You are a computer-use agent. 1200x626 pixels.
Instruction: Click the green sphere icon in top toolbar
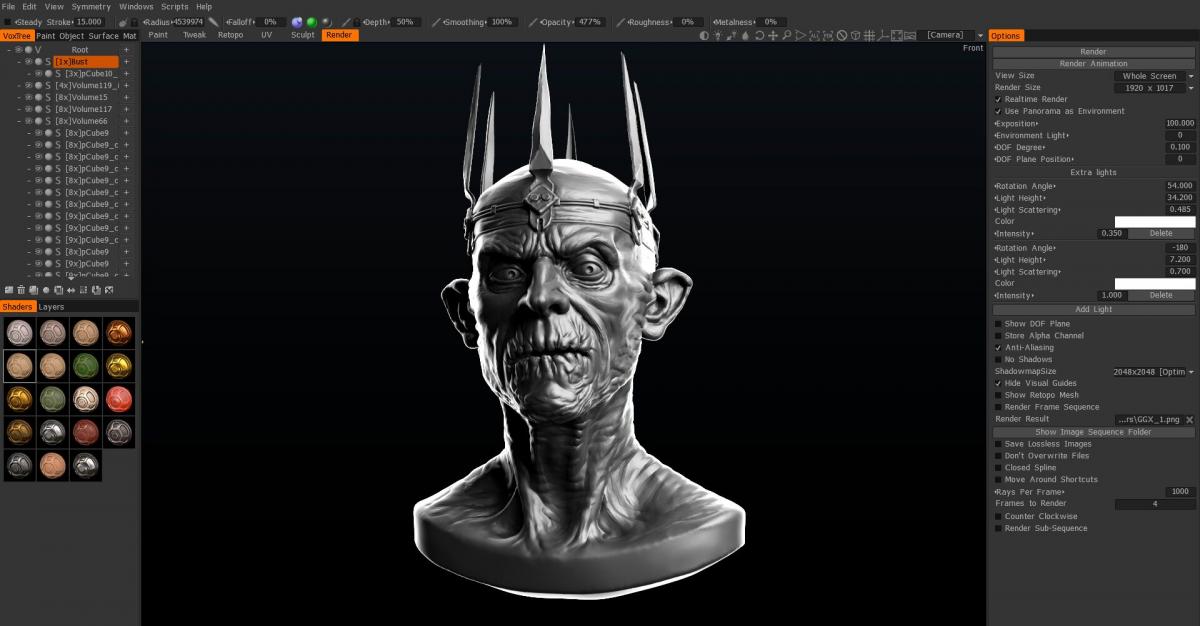click(x=312, y=22)
